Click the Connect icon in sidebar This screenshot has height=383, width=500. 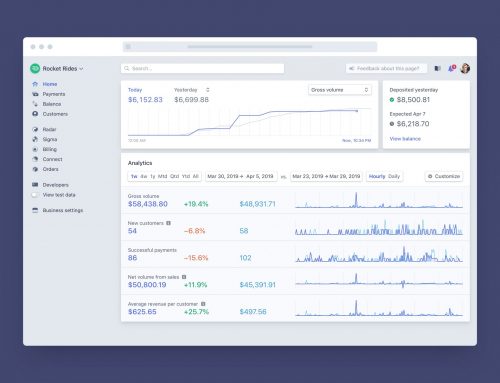coord(35,159)
